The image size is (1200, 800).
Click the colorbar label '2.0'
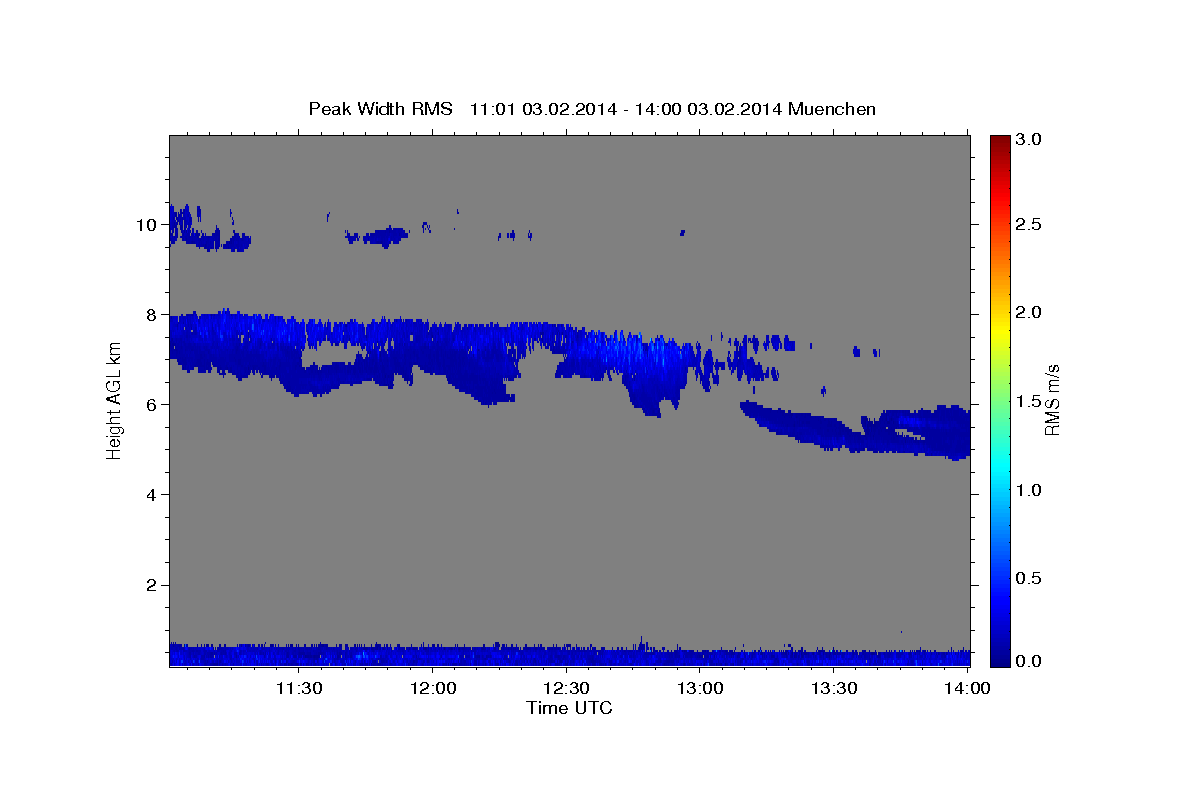pos(1029,312)
